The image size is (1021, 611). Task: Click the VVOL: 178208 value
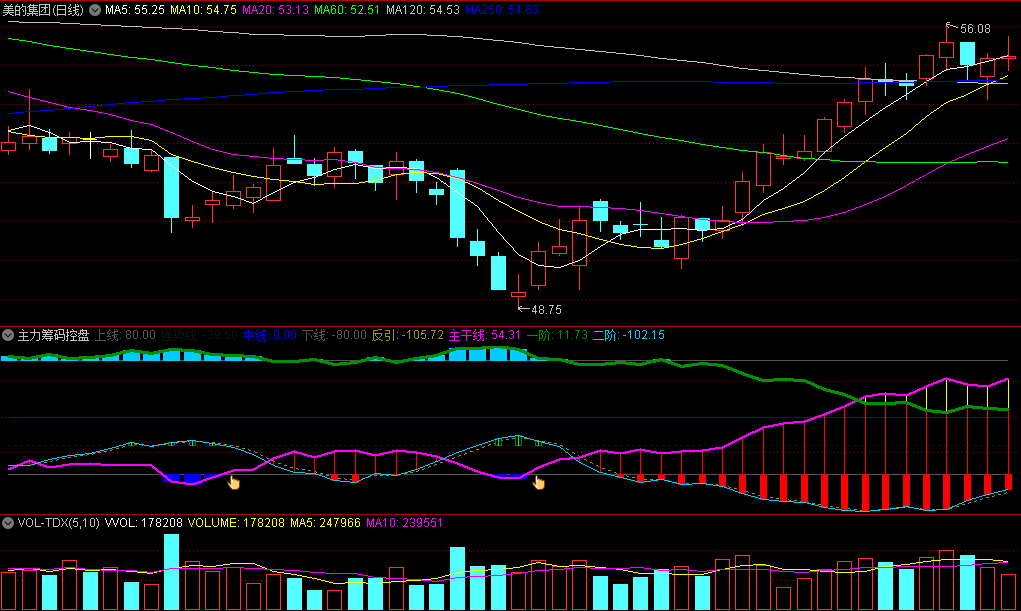144,522
